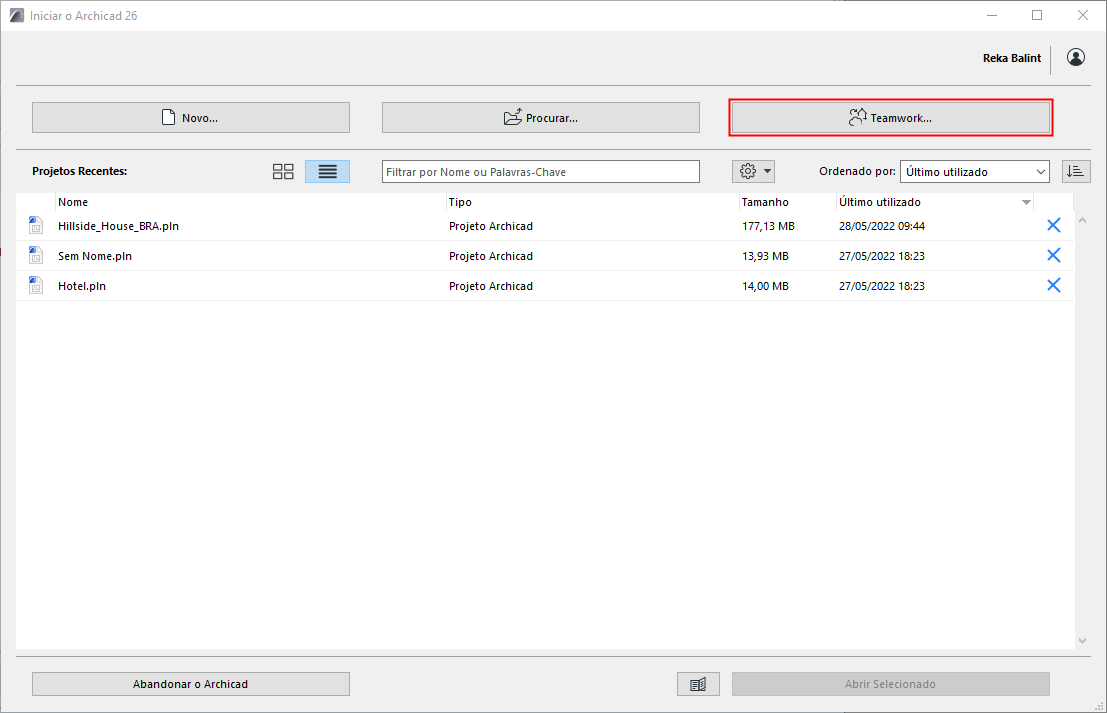Open the Teamwork... button
The width and height of the screenshot is (1107, 713).
coord(890,117)
